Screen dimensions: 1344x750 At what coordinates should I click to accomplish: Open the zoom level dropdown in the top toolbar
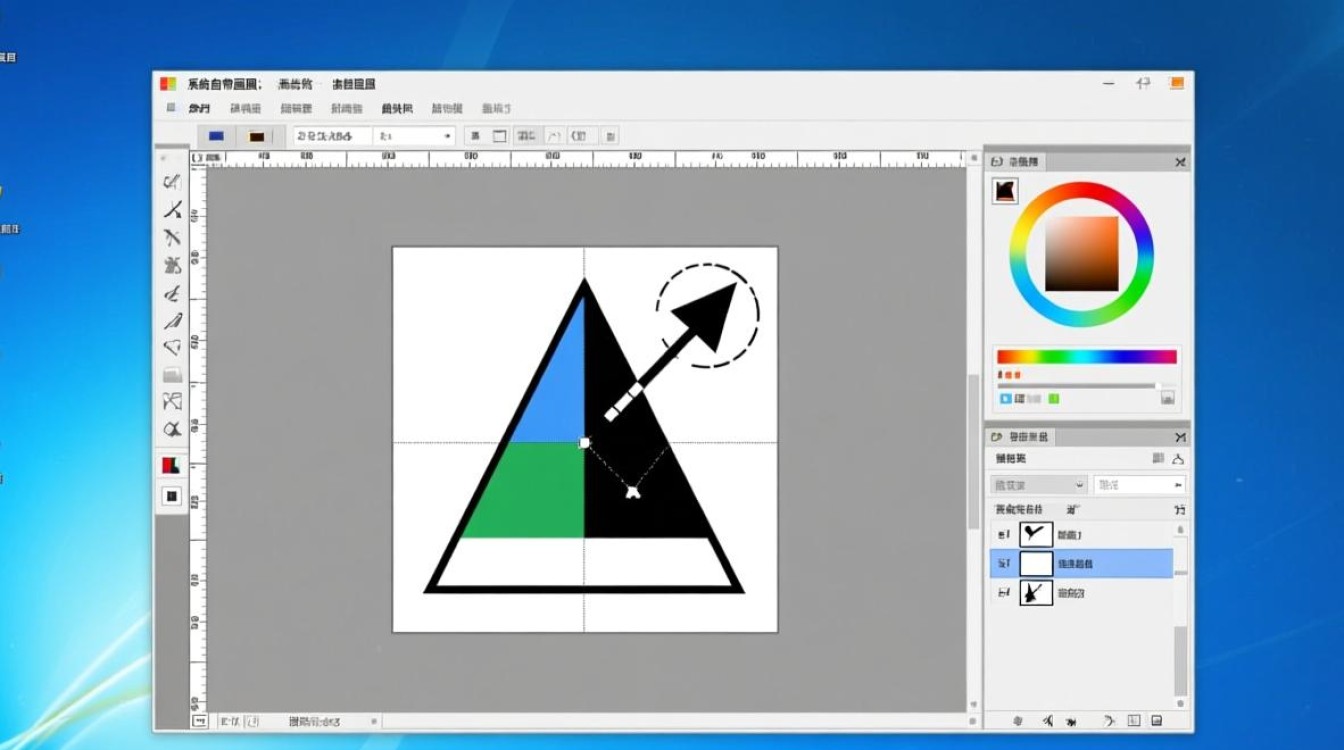point(448,135)
